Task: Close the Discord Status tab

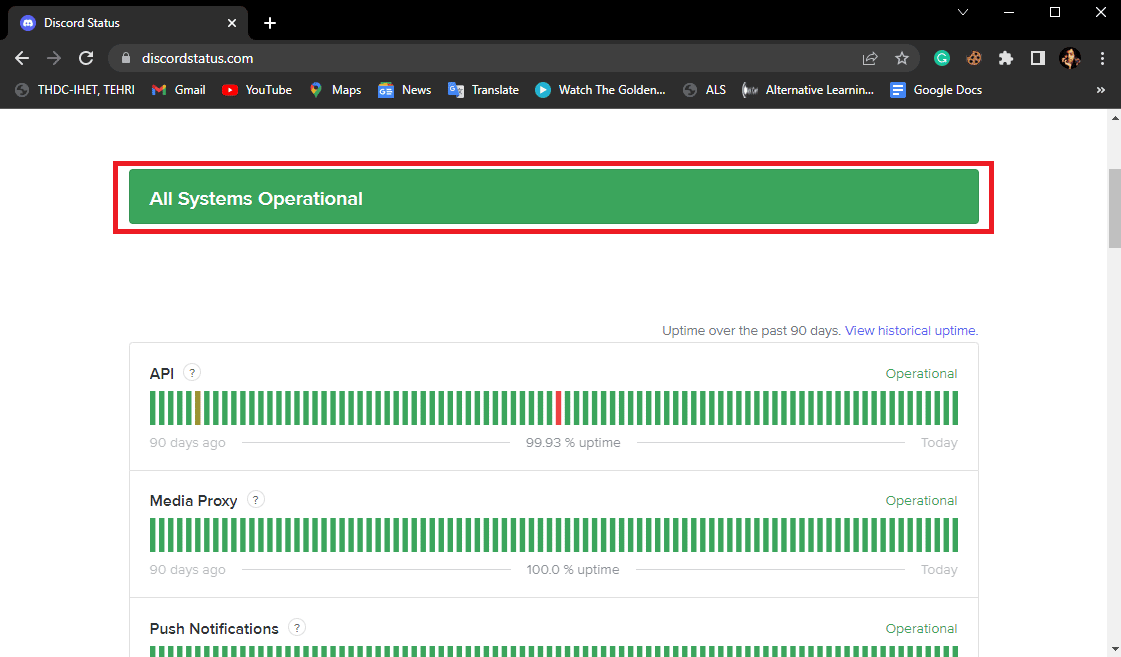Action: pos(232,23)
